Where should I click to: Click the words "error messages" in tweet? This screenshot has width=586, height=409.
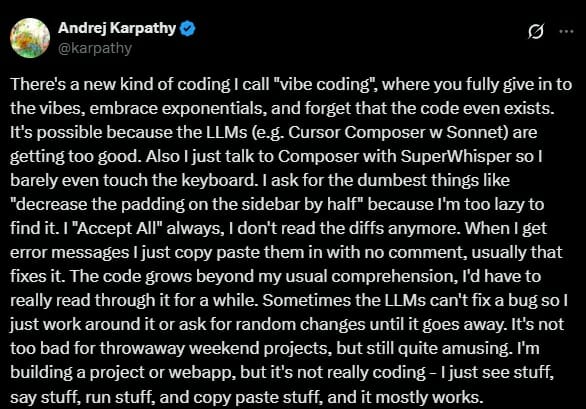click(69, 253)
